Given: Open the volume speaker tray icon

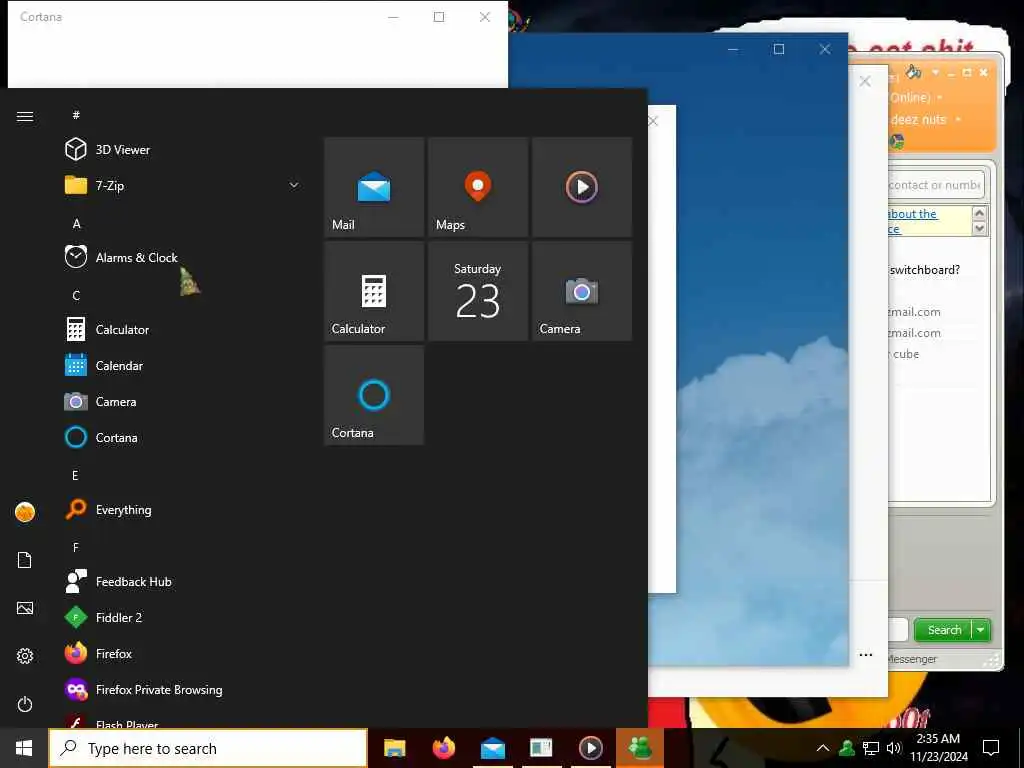Looking at the screenshot, I should point(893,748).
